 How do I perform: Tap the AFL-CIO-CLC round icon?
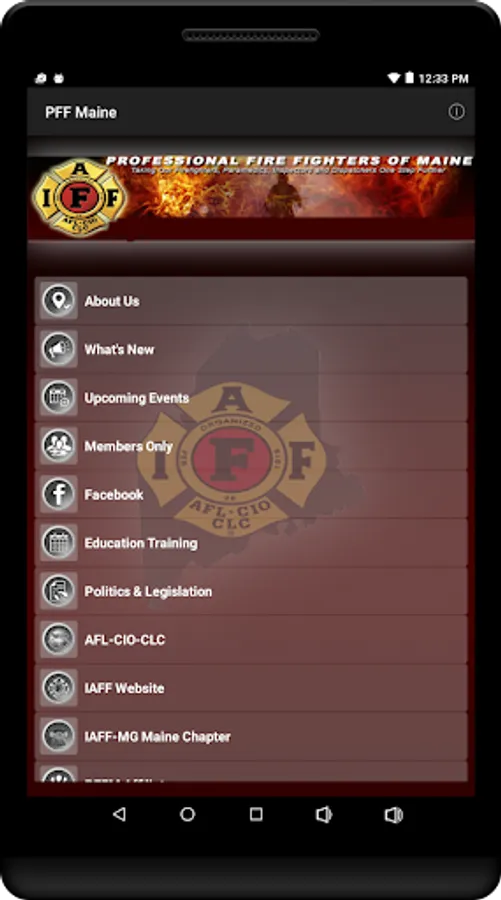click(x=59, y=639)
